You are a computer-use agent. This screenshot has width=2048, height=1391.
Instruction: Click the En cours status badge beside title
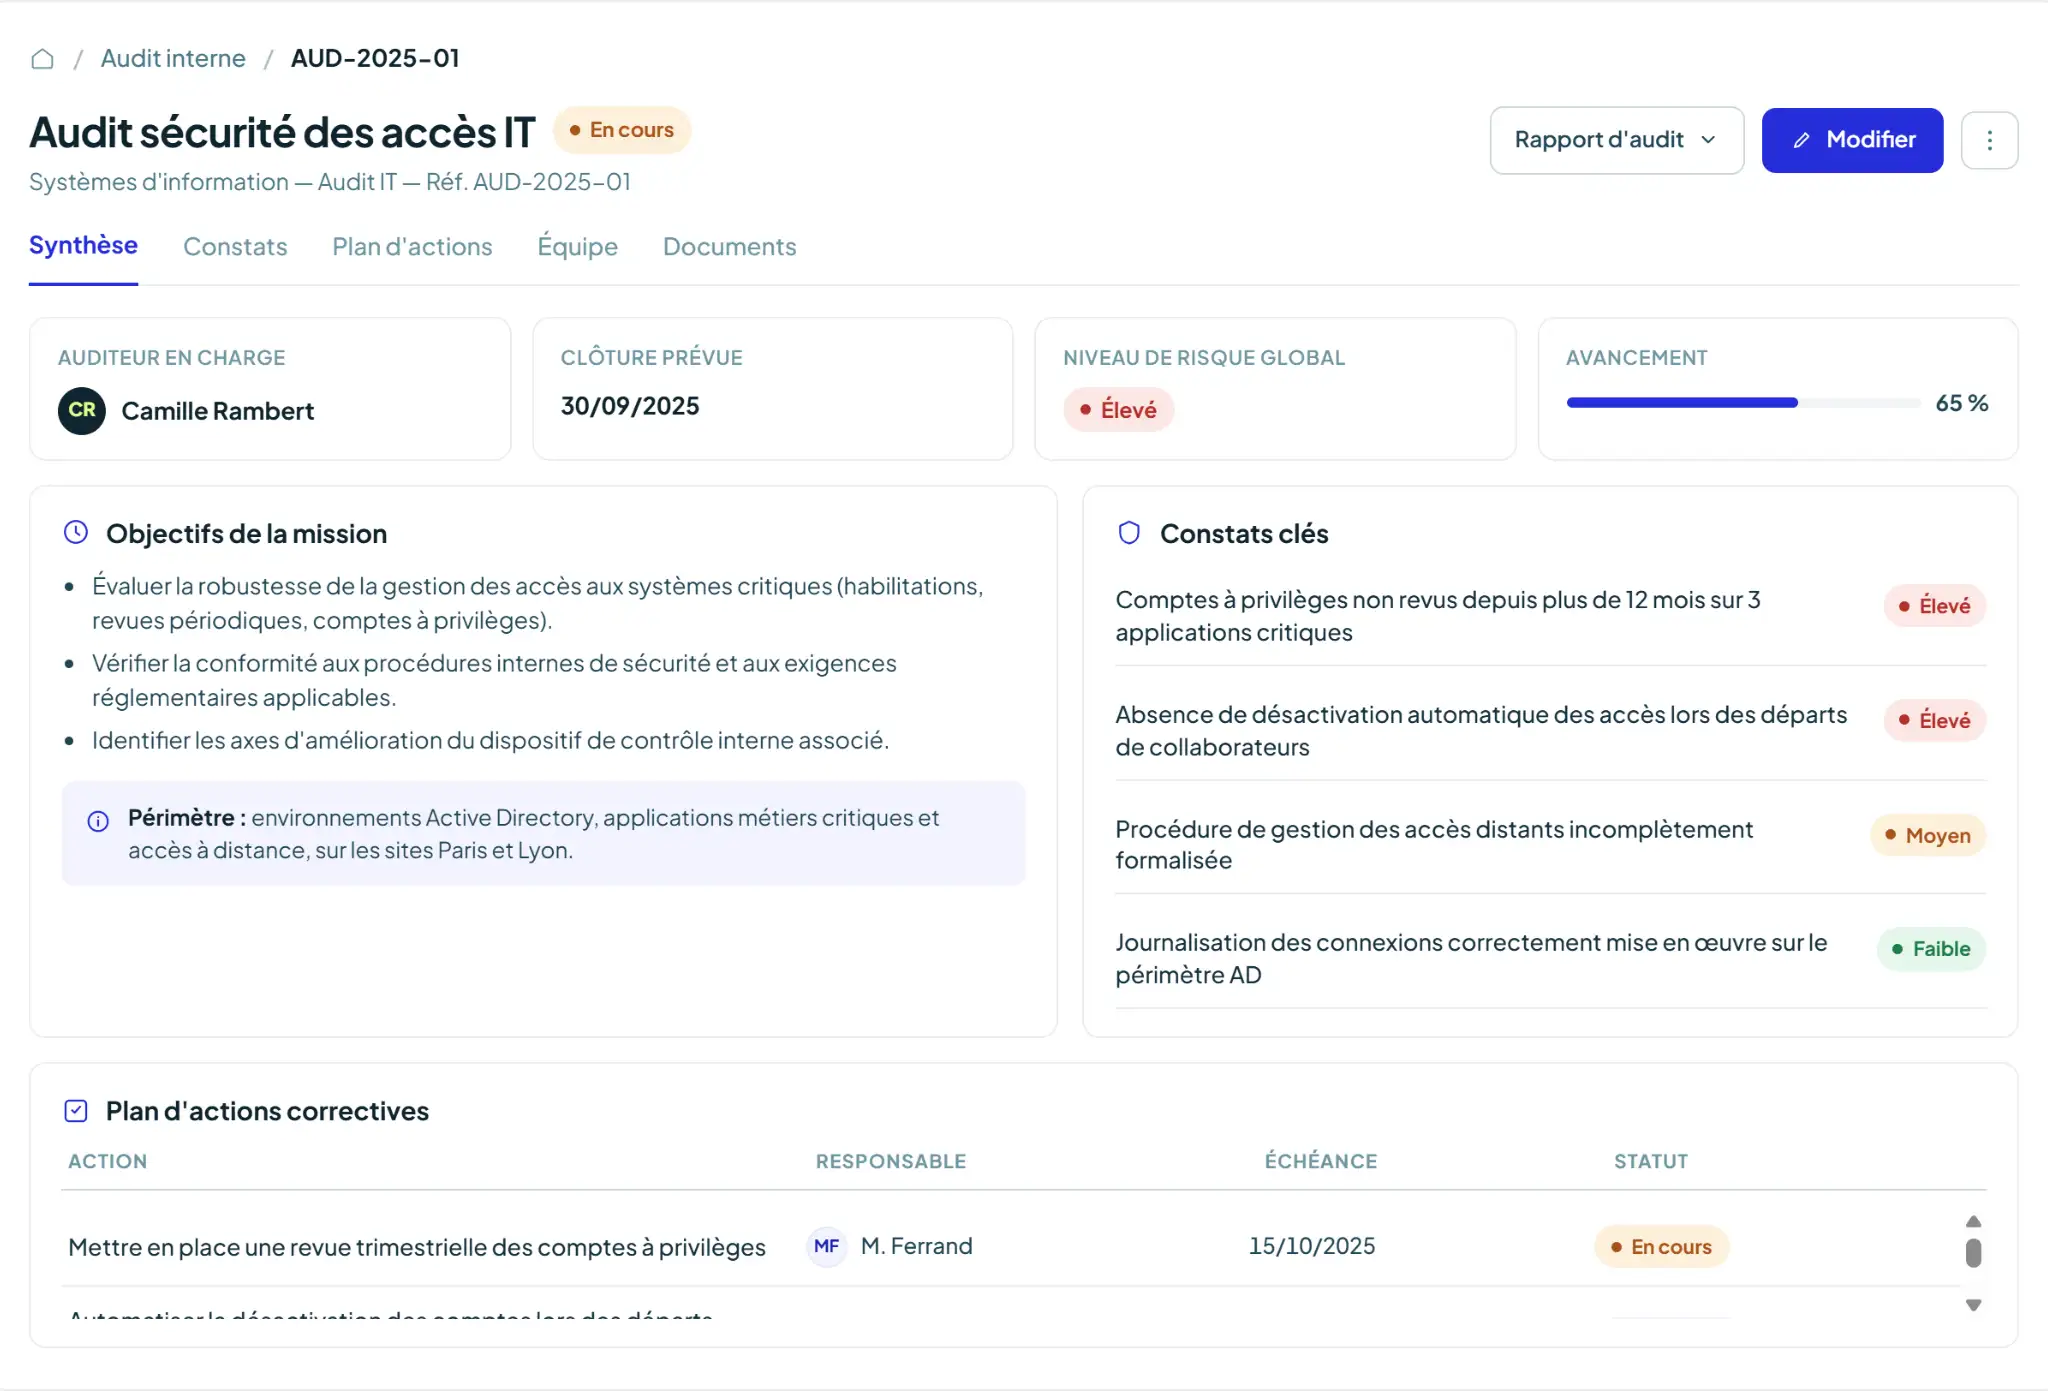[x=622, y=130]
